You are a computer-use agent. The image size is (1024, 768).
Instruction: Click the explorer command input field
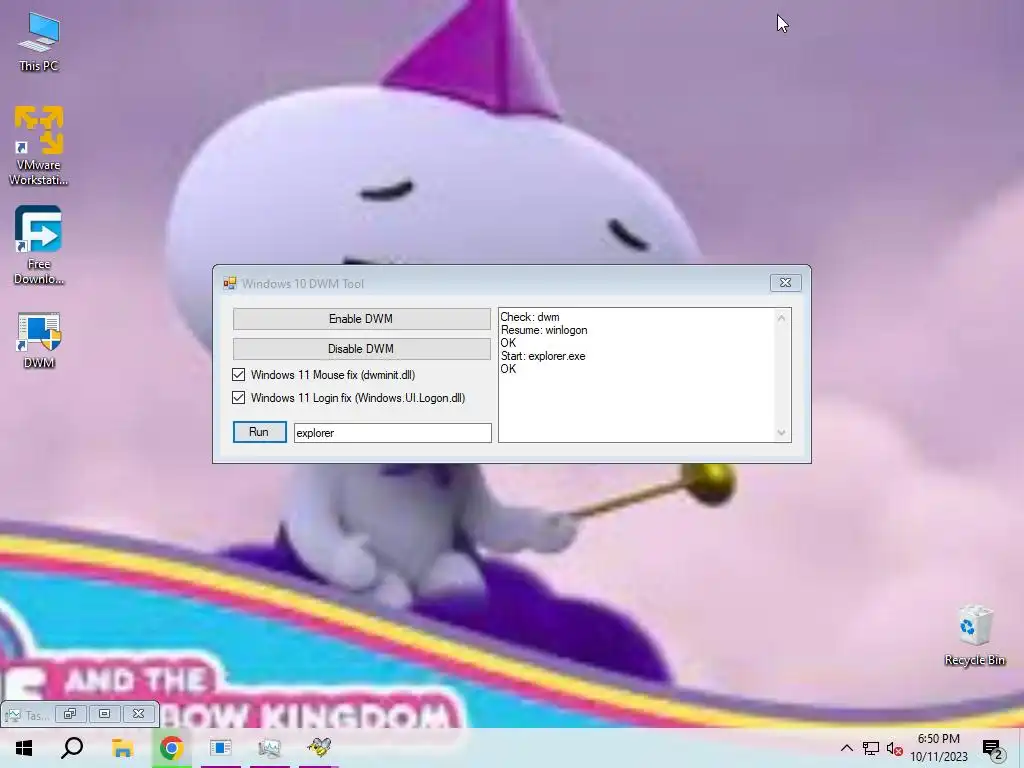point(392,433)
